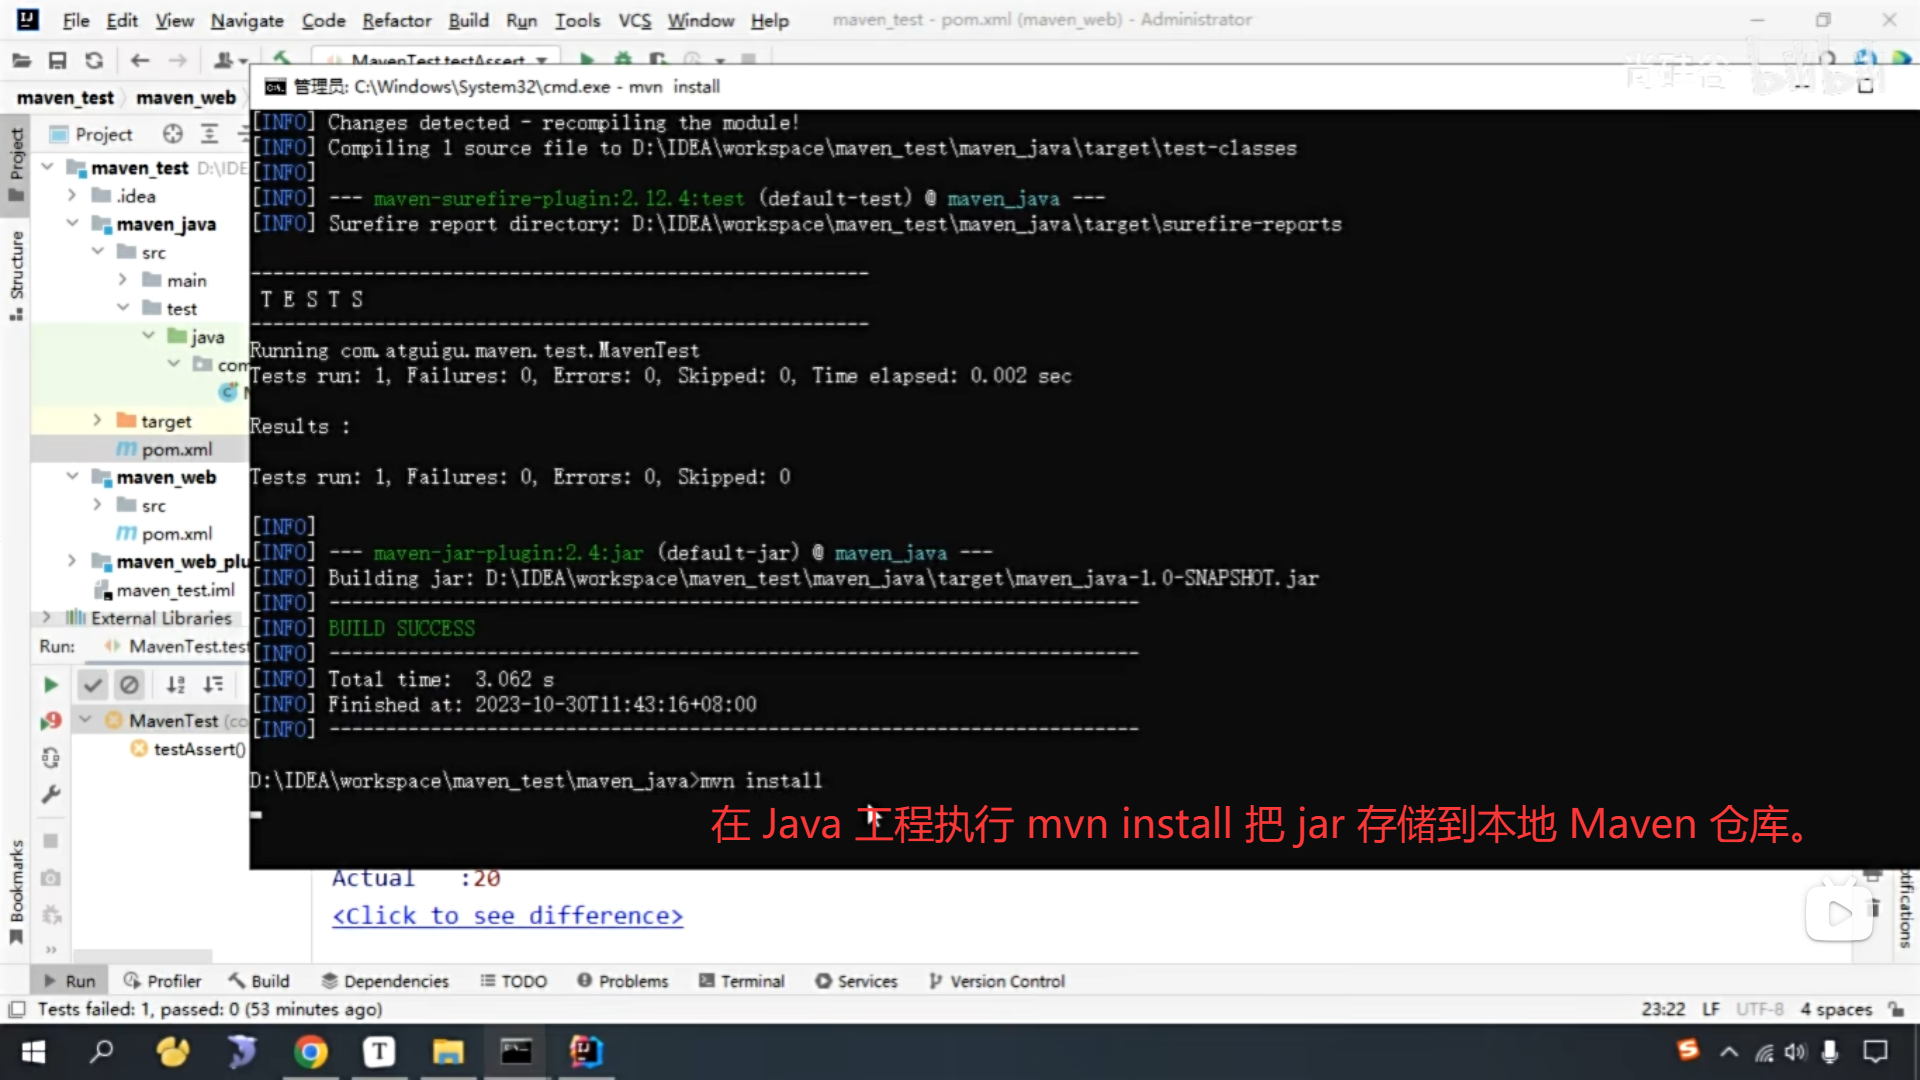Expand the .idea folder

pyautogui.click(x=72, y=196)
